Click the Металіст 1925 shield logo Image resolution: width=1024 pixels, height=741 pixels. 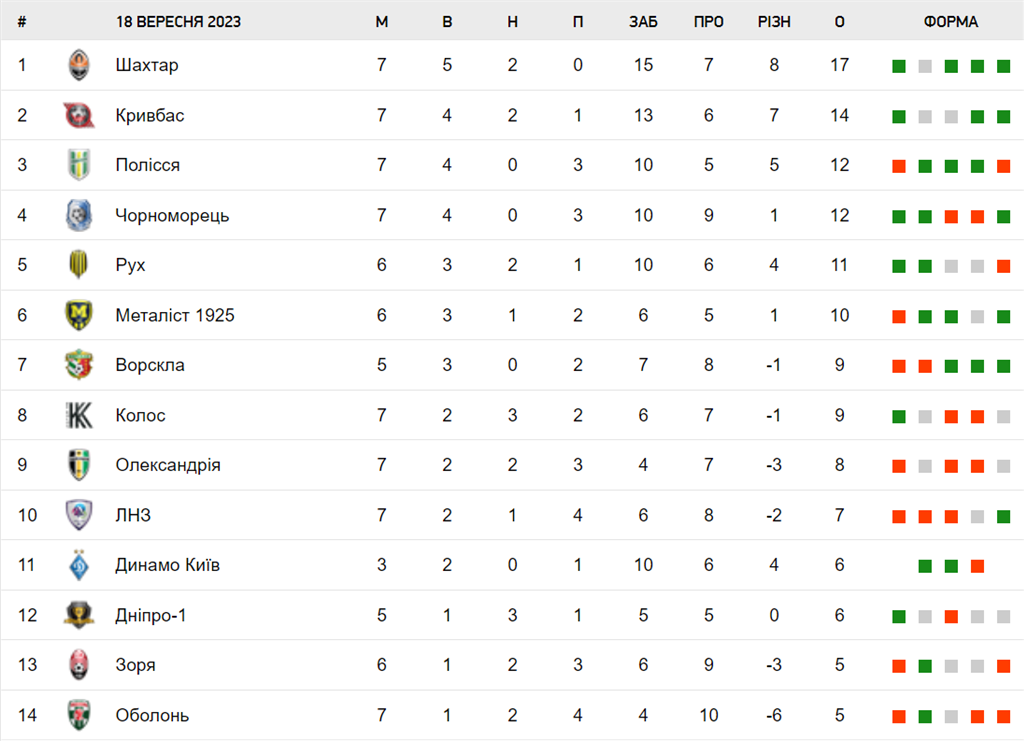79,315
